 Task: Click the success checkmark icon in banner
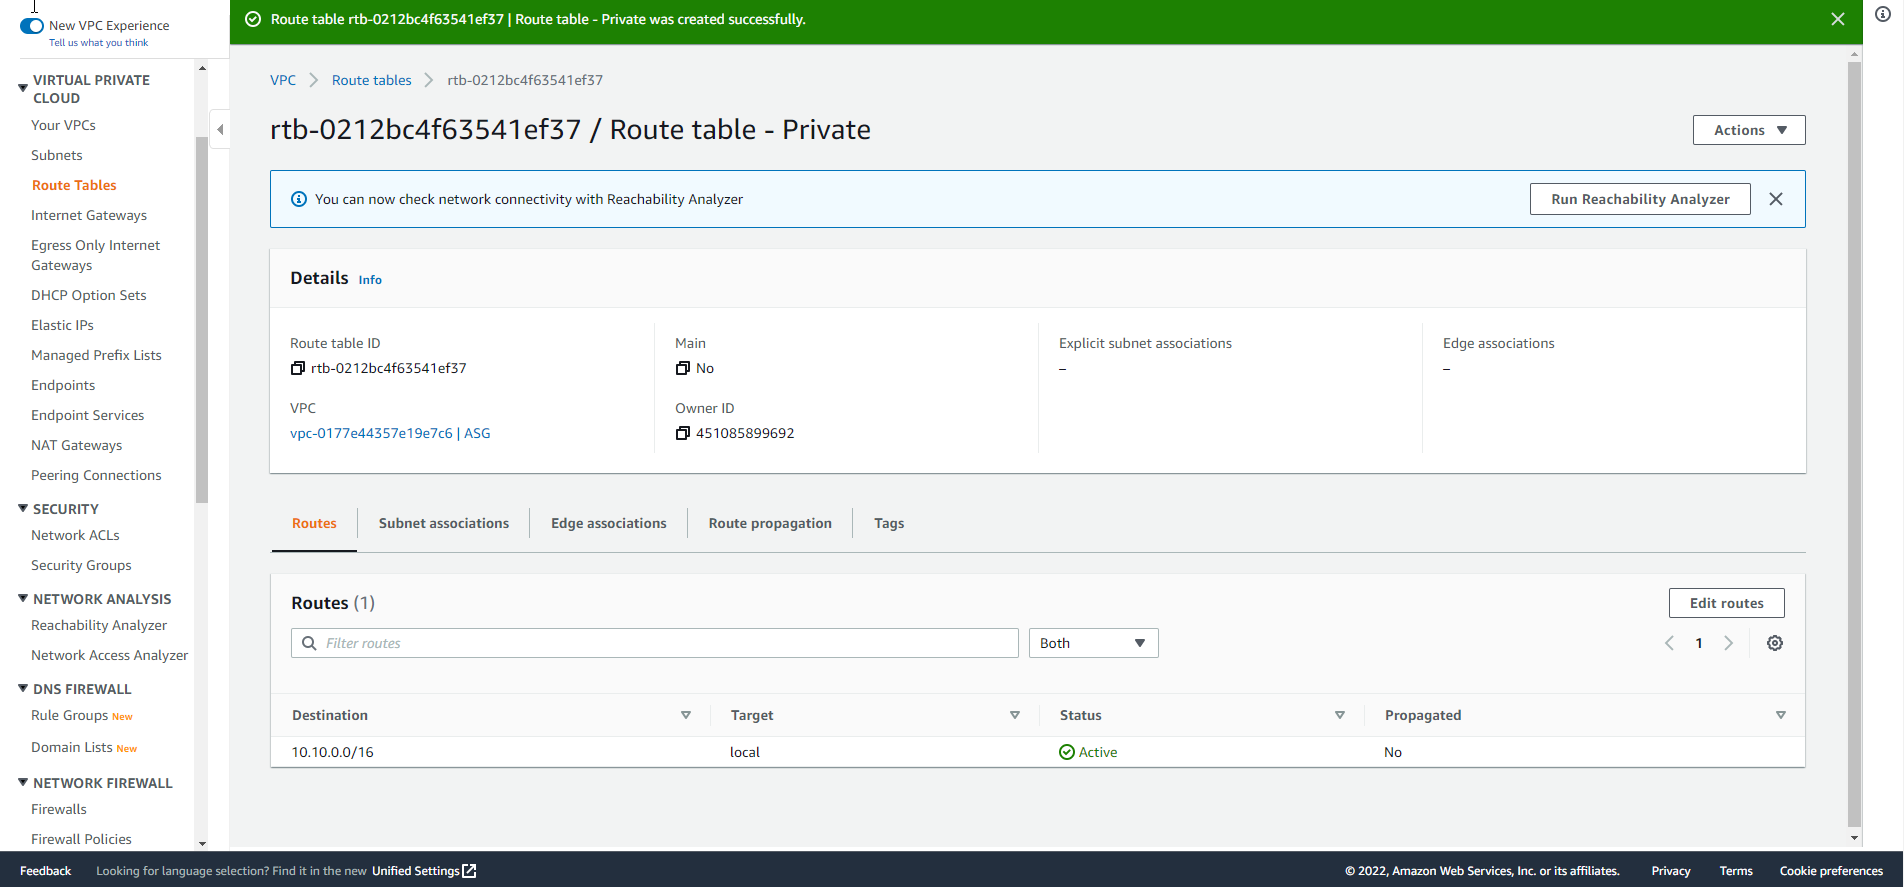(x=253, y=19)
